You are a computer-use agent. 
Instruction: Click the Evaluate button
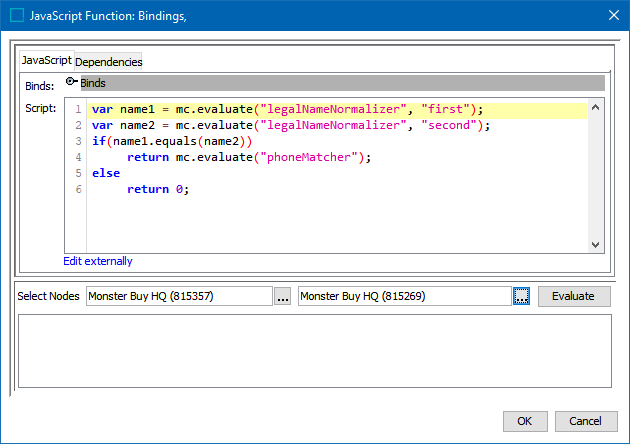coord(574,296)
